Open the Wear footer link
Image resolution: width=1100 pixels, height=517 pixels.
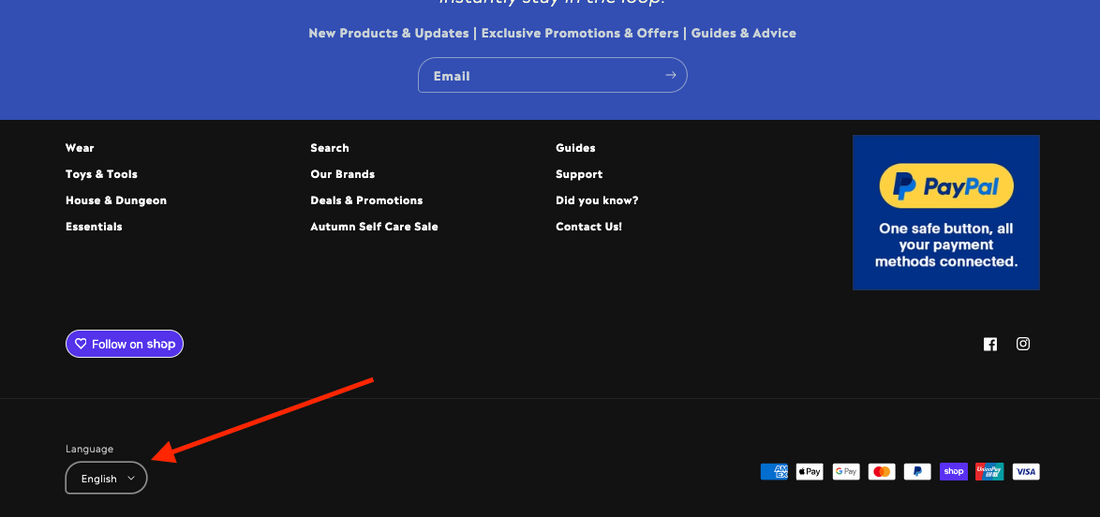80,147
